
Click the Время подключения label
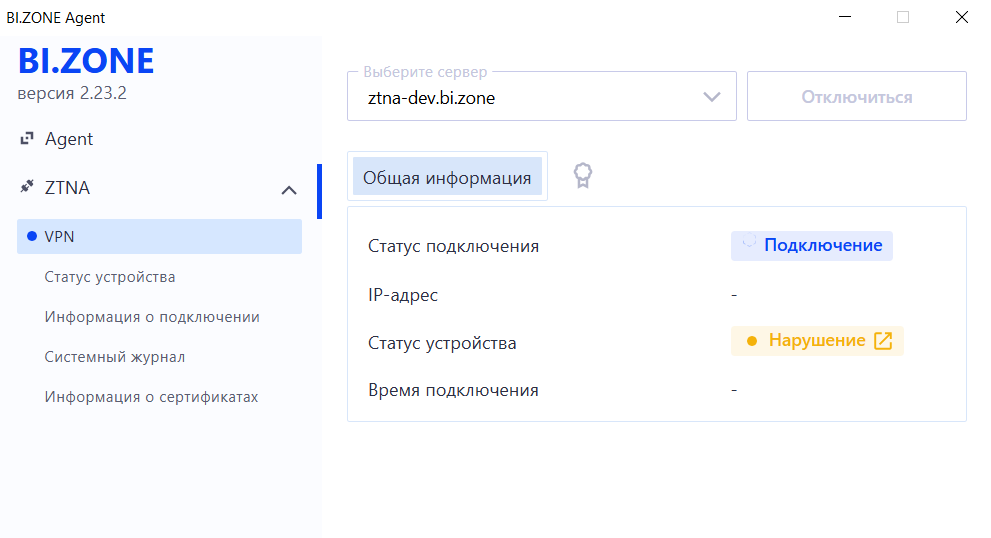(453, 390)
